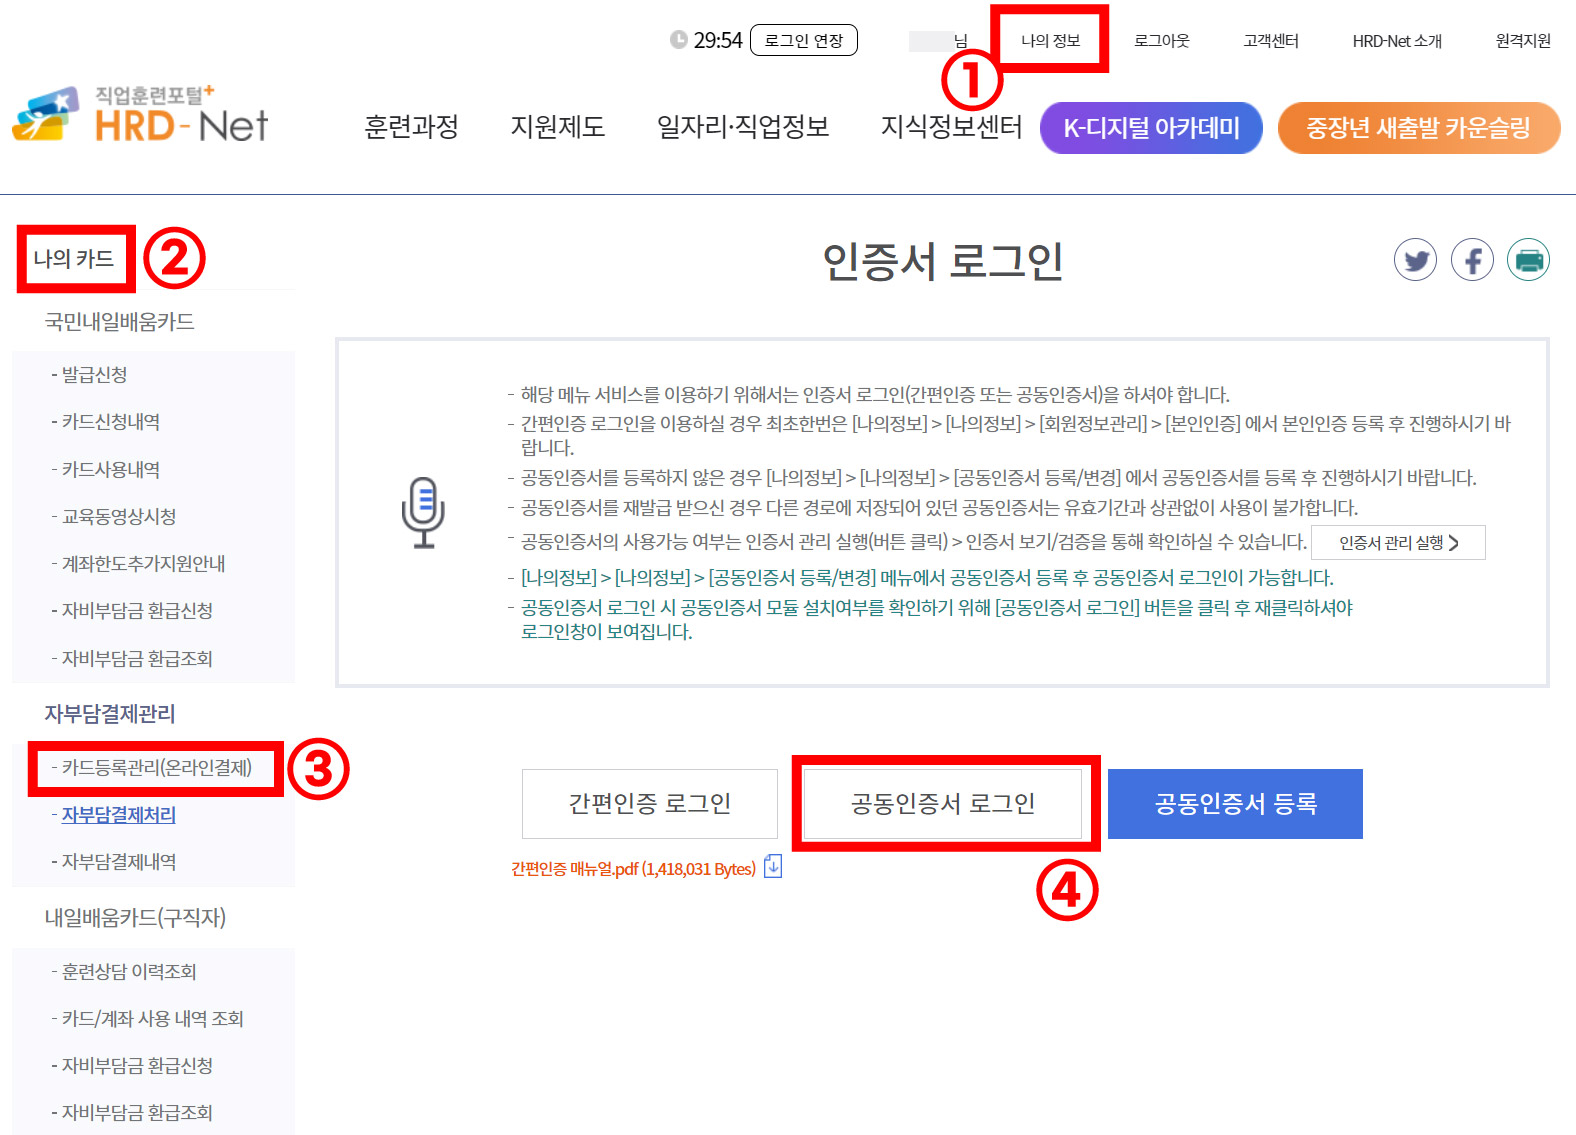Click 중장년 새출발 카운슬링 button
This screenshot has height=1135, width=1576.
[x=1419, y=128]
